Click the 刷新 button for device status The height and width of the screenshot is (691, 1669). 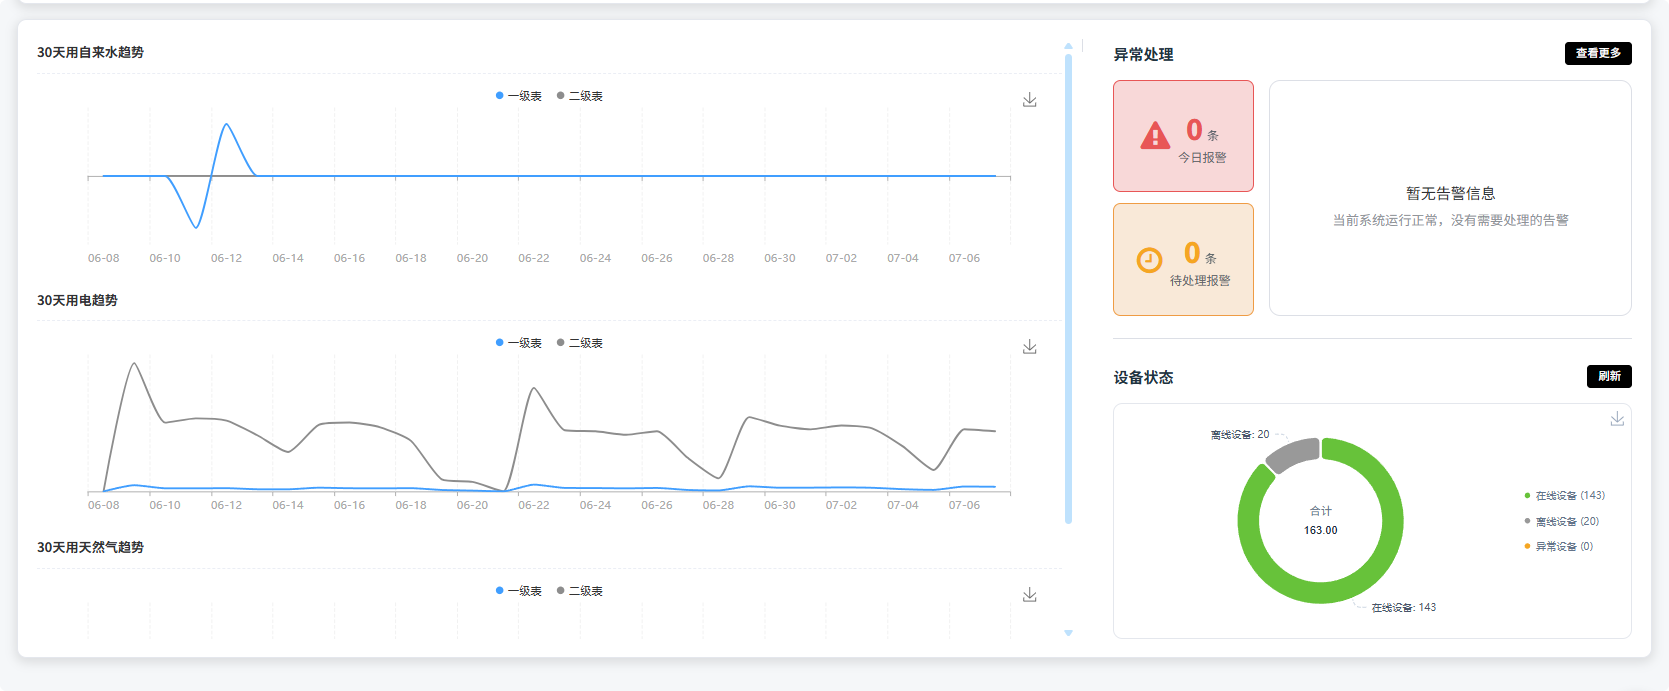point(1609,376)
